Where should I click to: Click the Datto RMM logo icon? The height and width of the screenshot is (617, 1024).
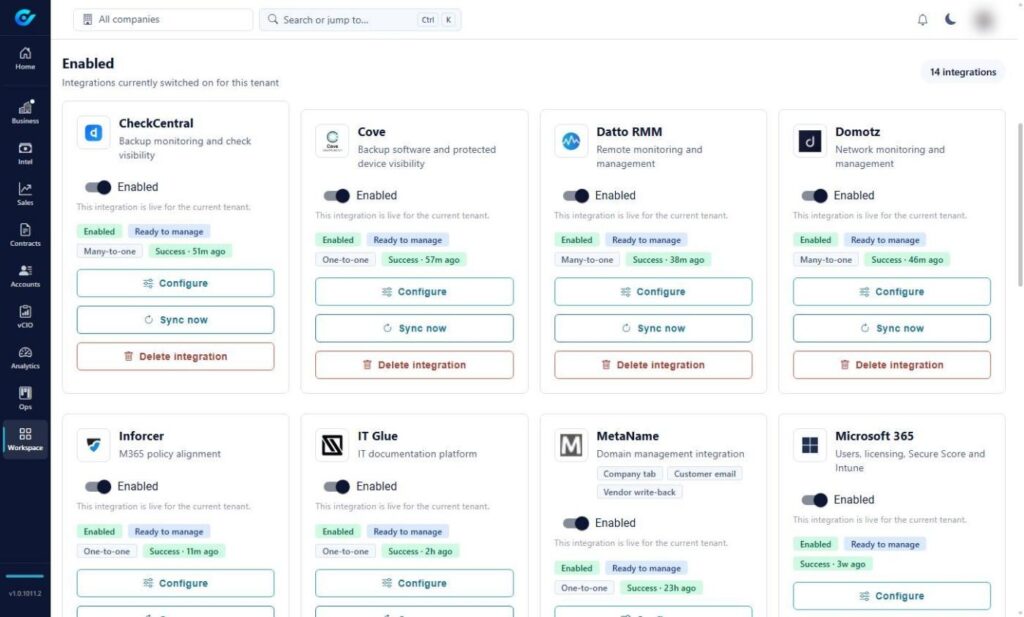[571, 141]
